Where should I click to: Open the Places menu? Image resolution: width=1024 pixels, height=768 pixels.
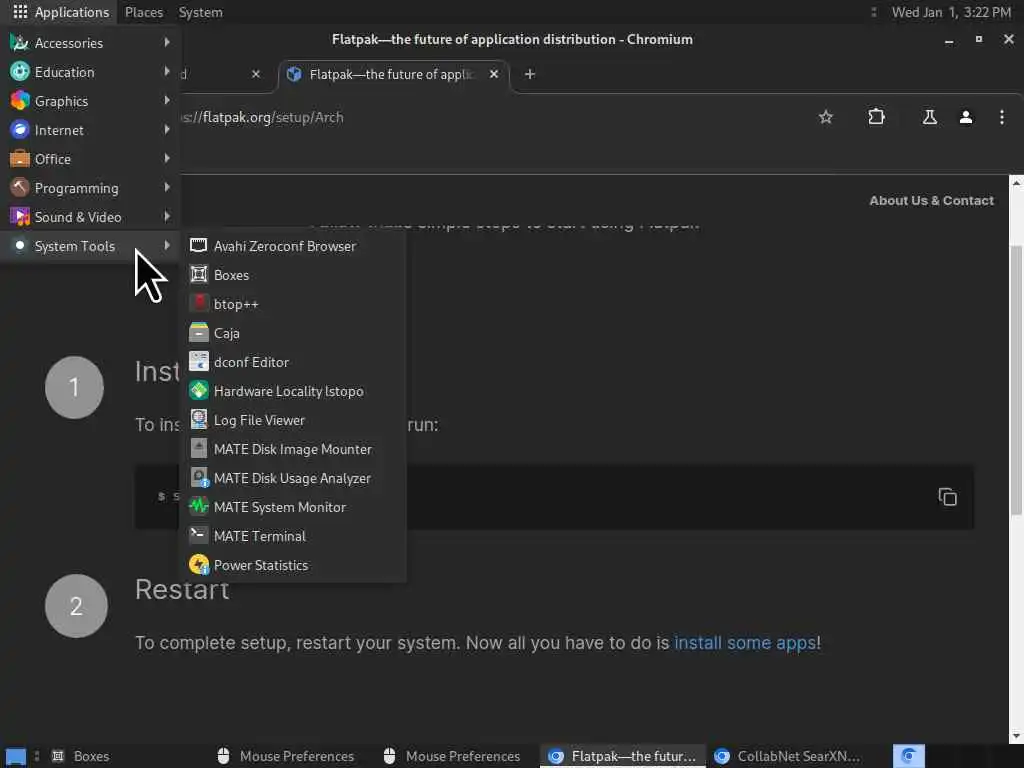pos(144,12)
